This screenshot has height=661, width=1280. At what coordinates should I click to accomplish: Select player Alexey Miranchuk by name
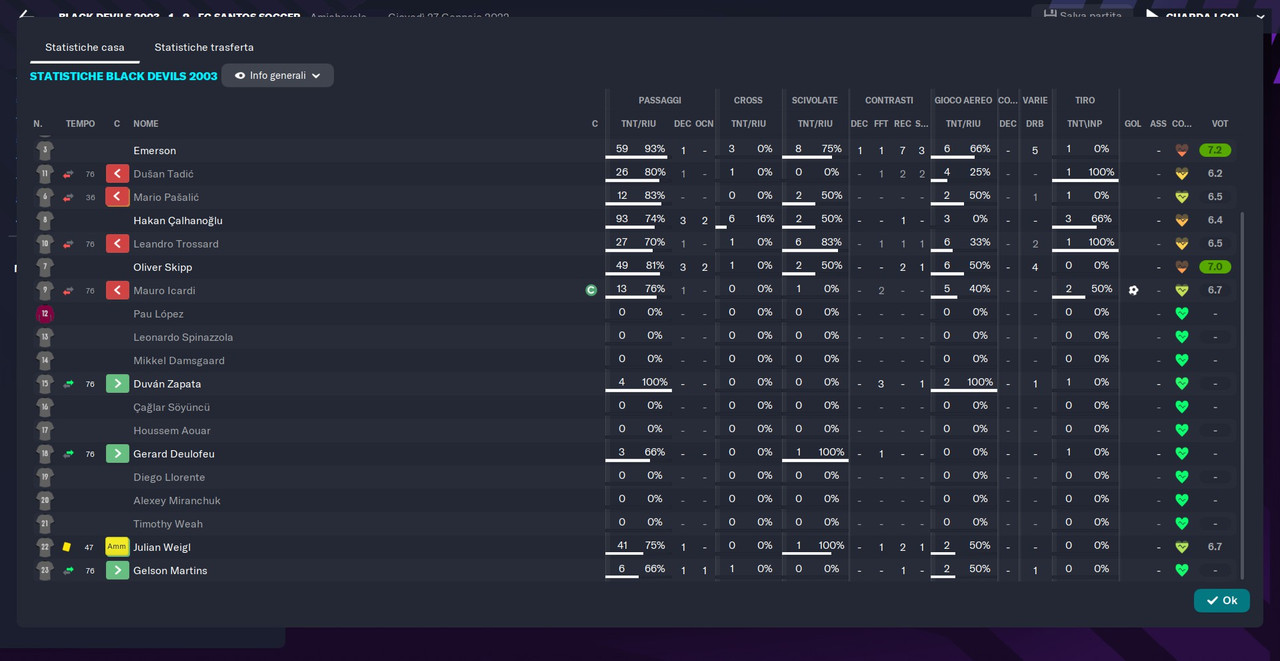[x=177, y=501]
